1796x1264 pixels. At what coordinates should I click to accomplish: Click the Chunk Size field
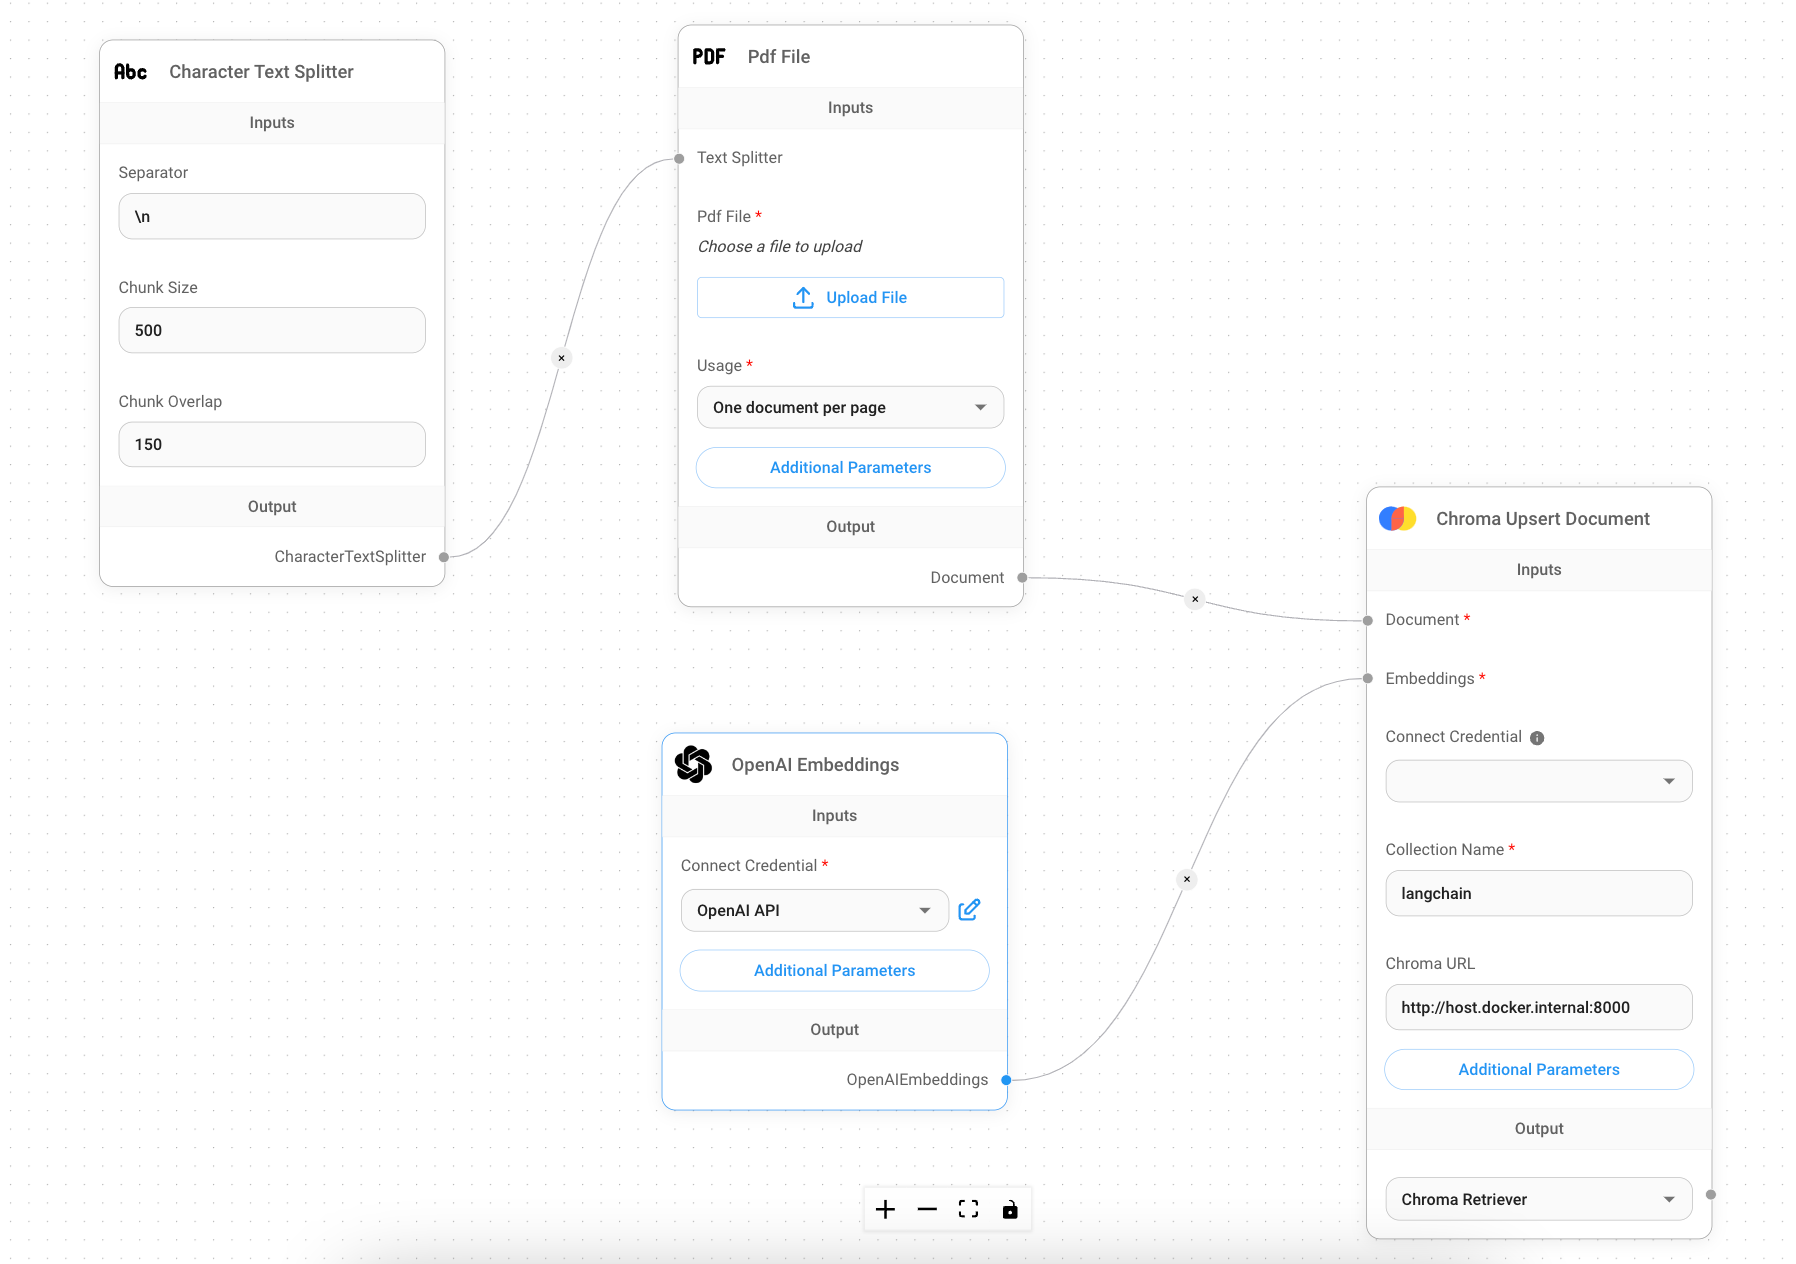(x=272, y=330)
